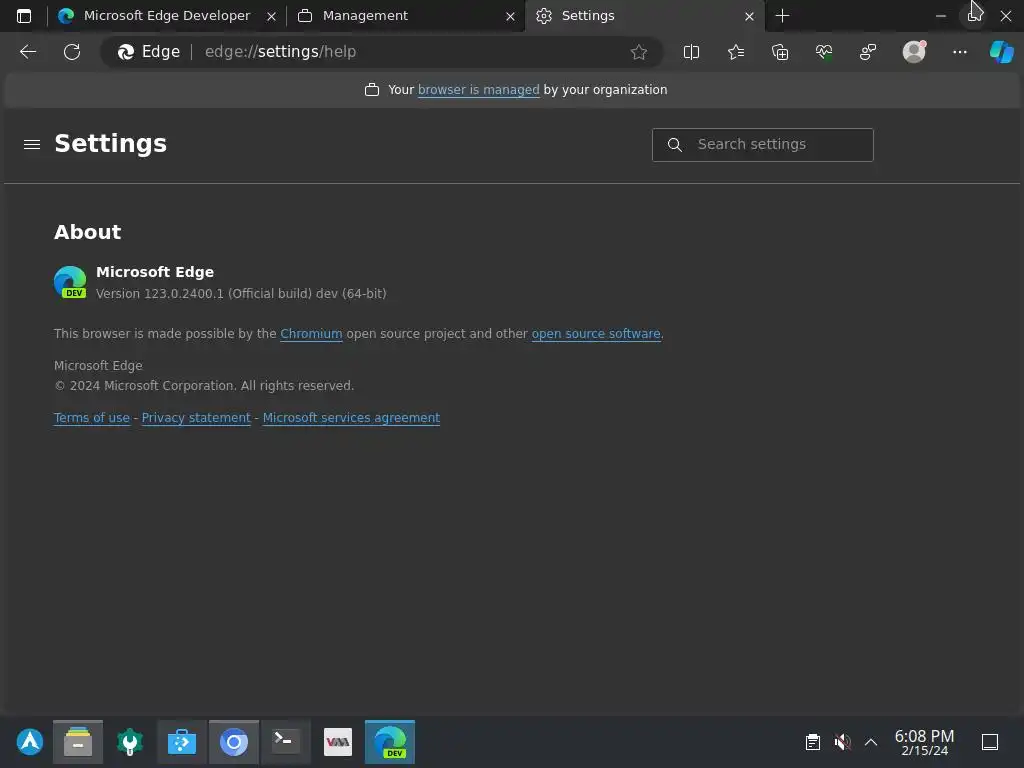Switch to Chromium browser in taskbar
The width and height of the screenshot is (1024, 768).
[234, 742]
